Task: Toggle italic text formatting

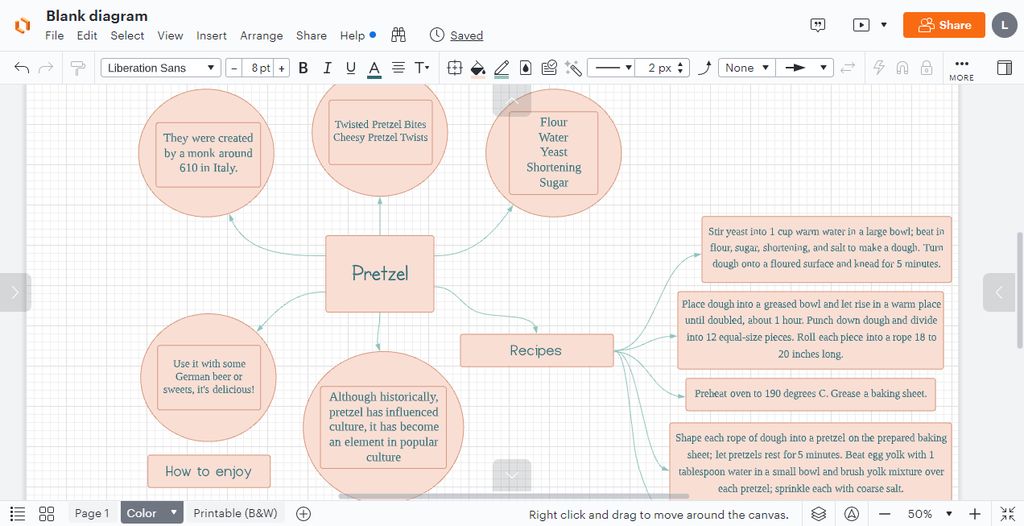Action: [327, 68]
